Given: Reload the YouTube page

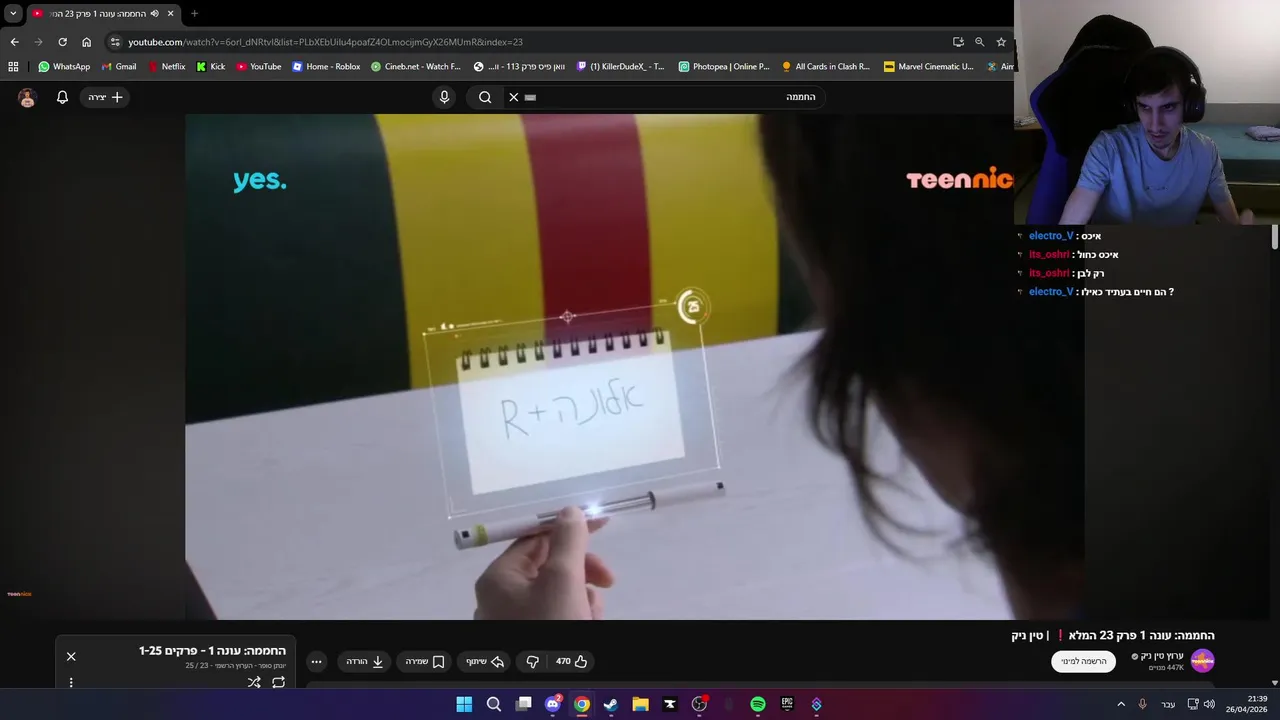Looking at the screenshot, I should coord(62,42).
